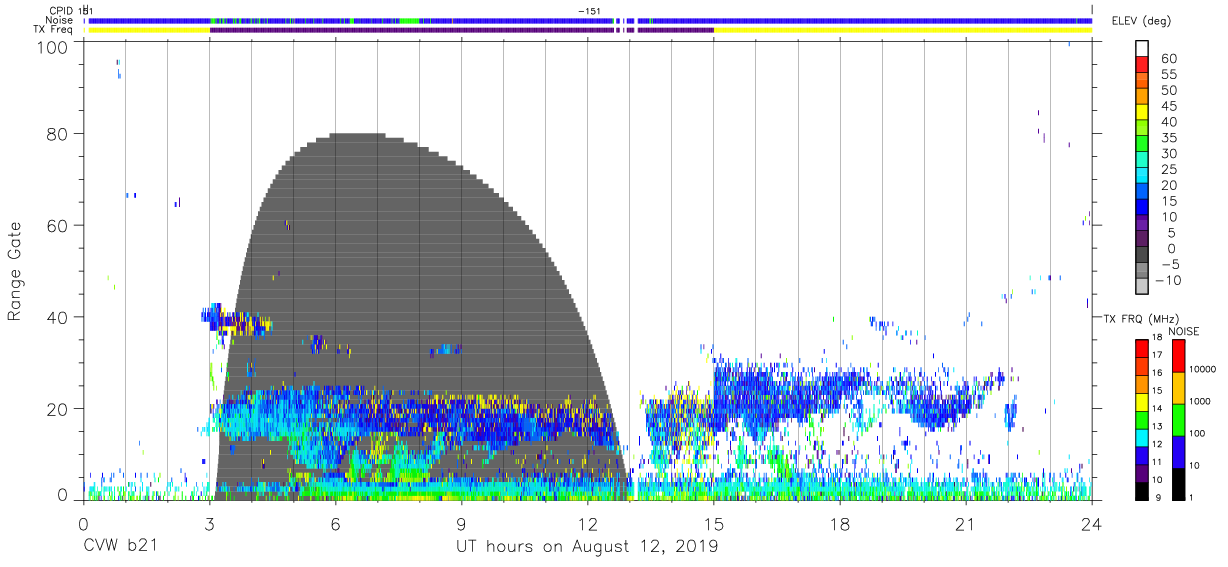Click the '-151' CPID value text

(589, 10)
